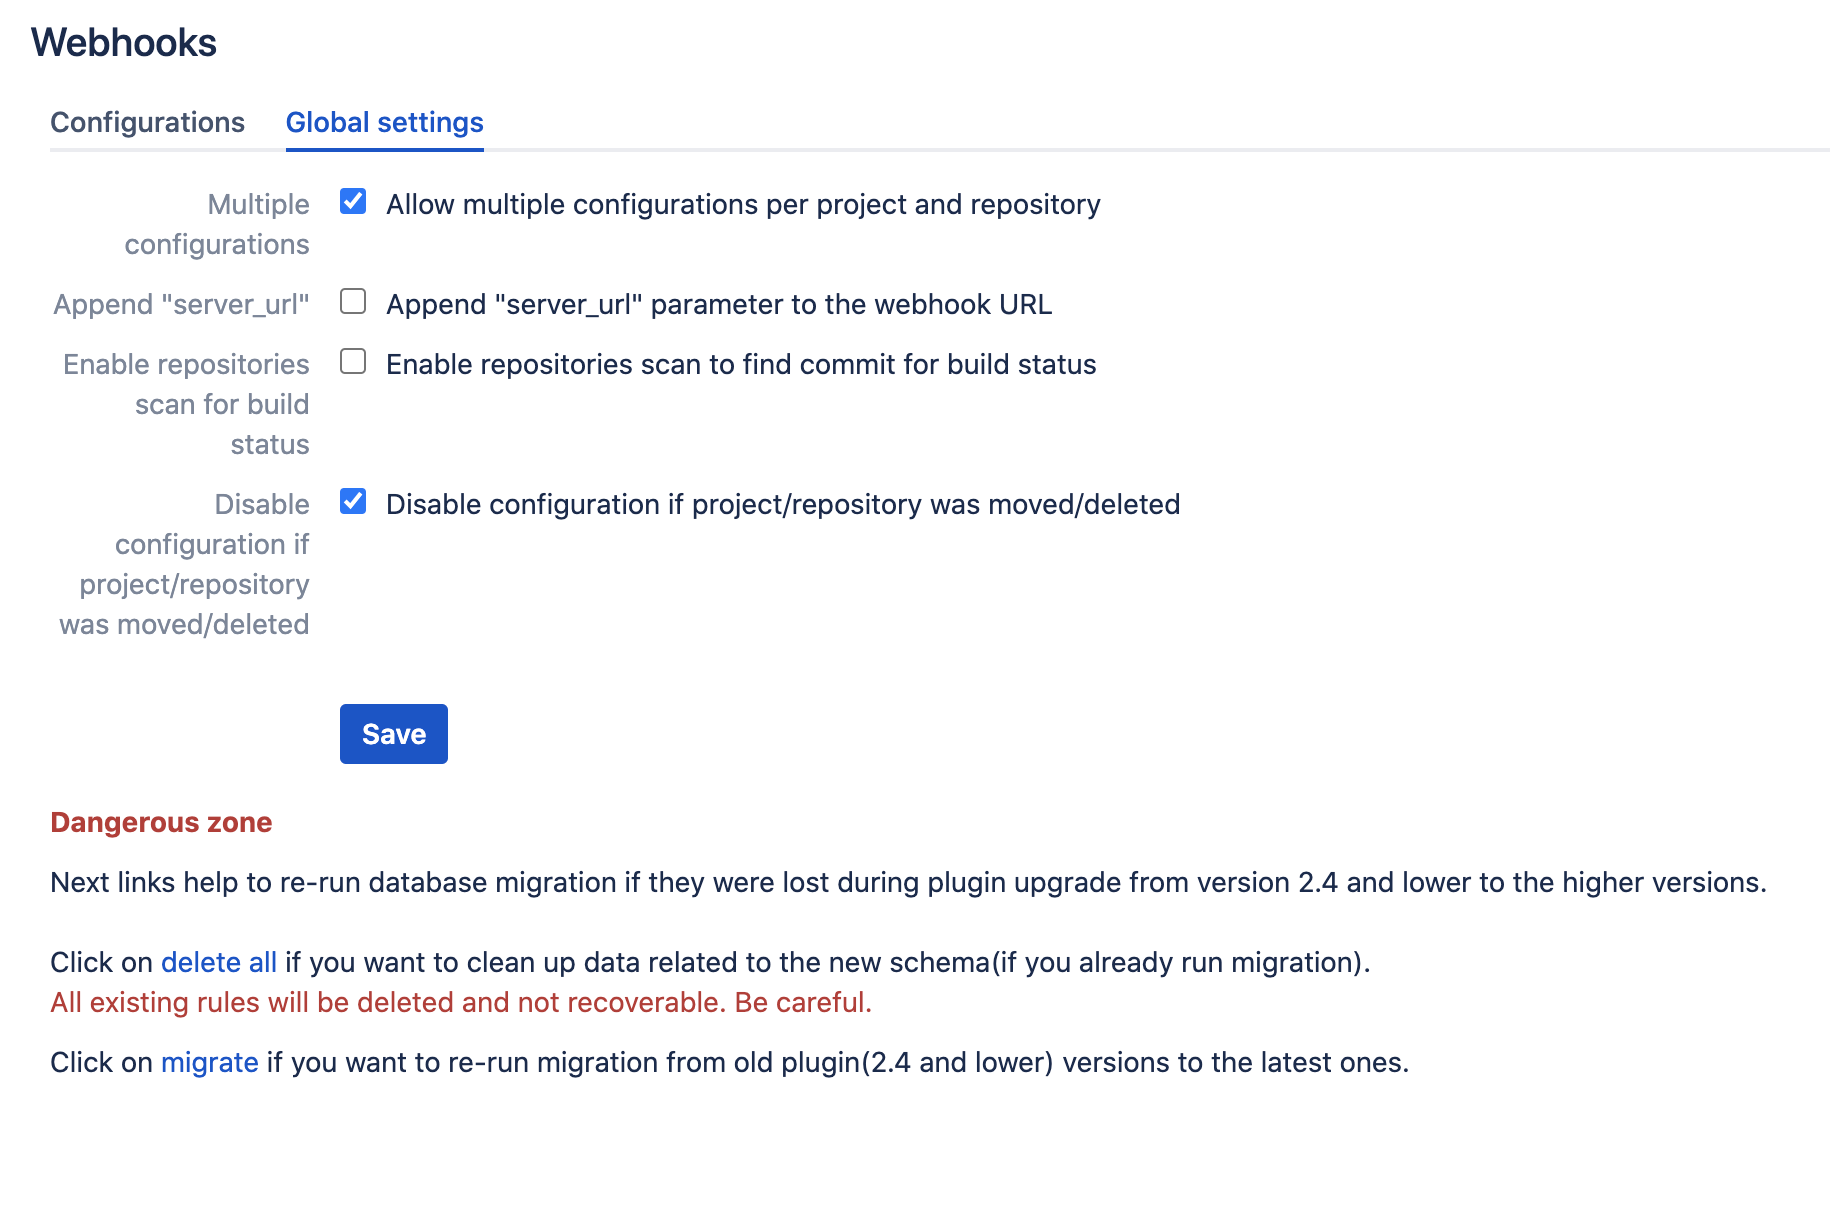1830x1208 pixels.
Task: Select the Global settings tab
Action: (x=384, y=122)
